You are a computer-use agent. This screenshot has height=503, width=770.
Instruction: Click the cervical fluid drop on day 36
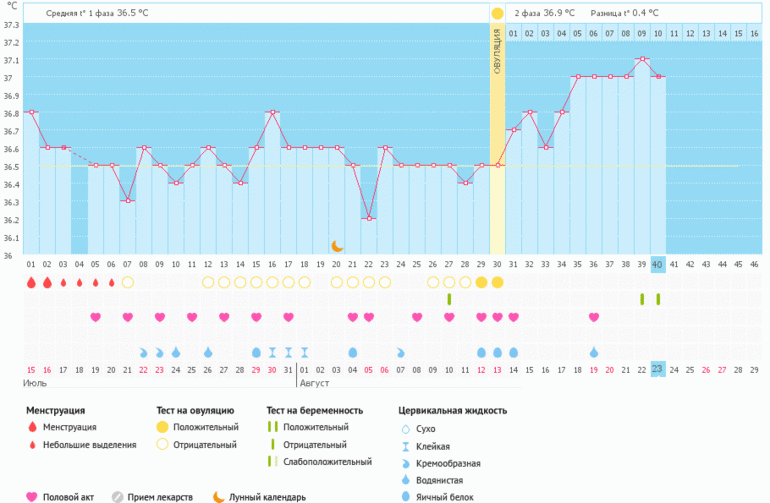594,352
